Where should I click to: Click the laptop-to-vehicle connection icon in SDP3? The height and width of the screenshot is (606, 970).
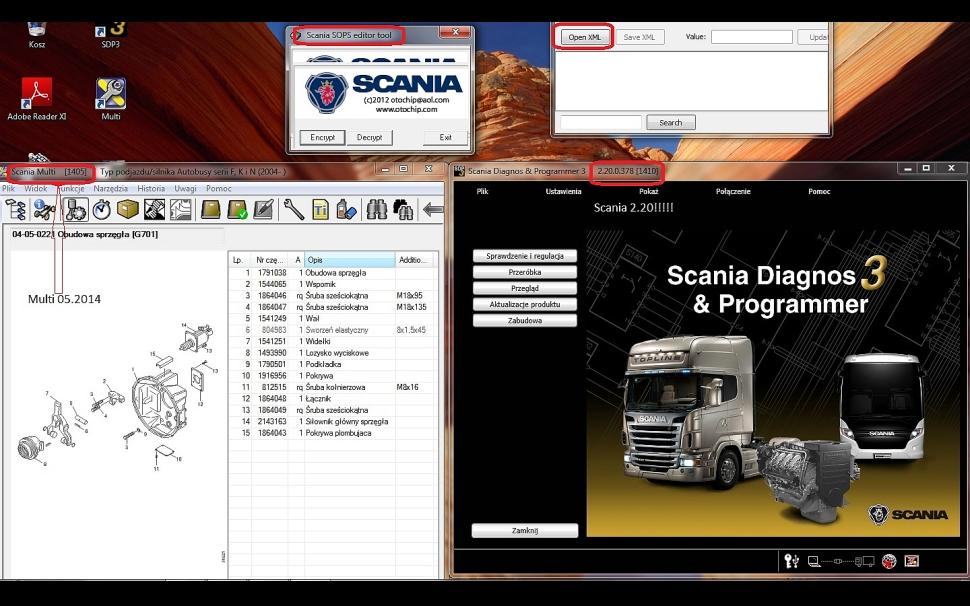click(x=841, y=561)
